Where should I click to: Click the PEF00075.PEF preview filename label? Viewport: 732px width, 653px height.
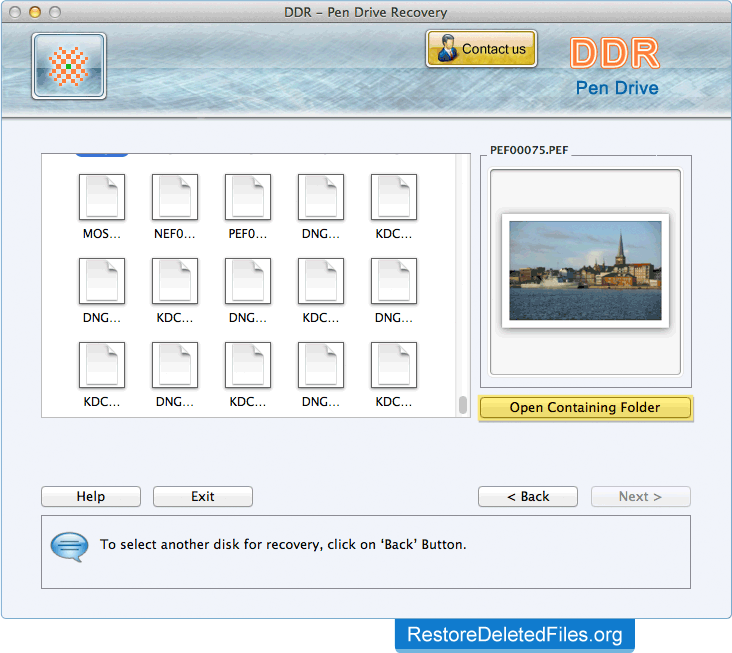point(529,150)
